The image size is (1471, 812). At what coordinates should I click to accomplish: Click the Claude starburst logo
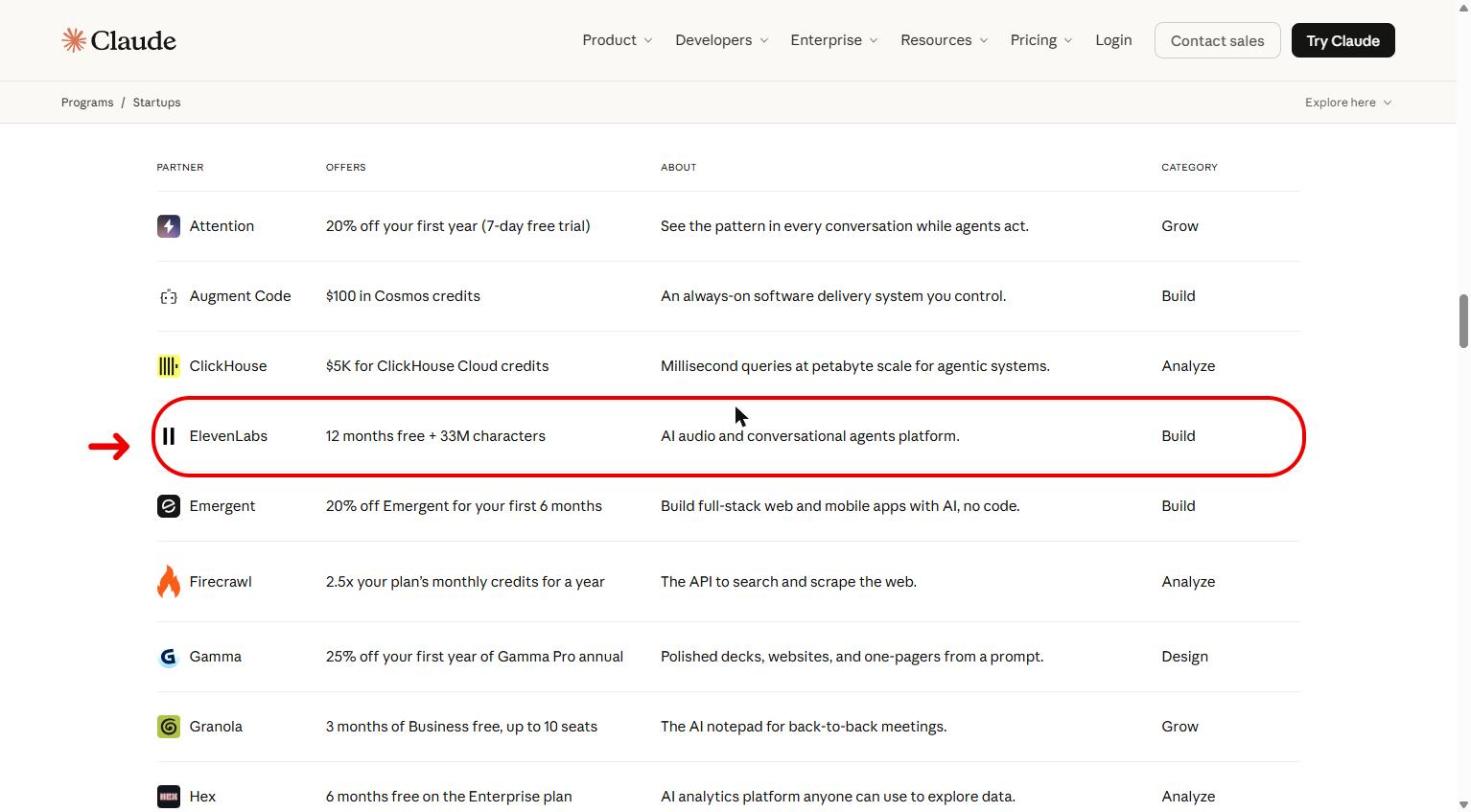pos(73,40)
